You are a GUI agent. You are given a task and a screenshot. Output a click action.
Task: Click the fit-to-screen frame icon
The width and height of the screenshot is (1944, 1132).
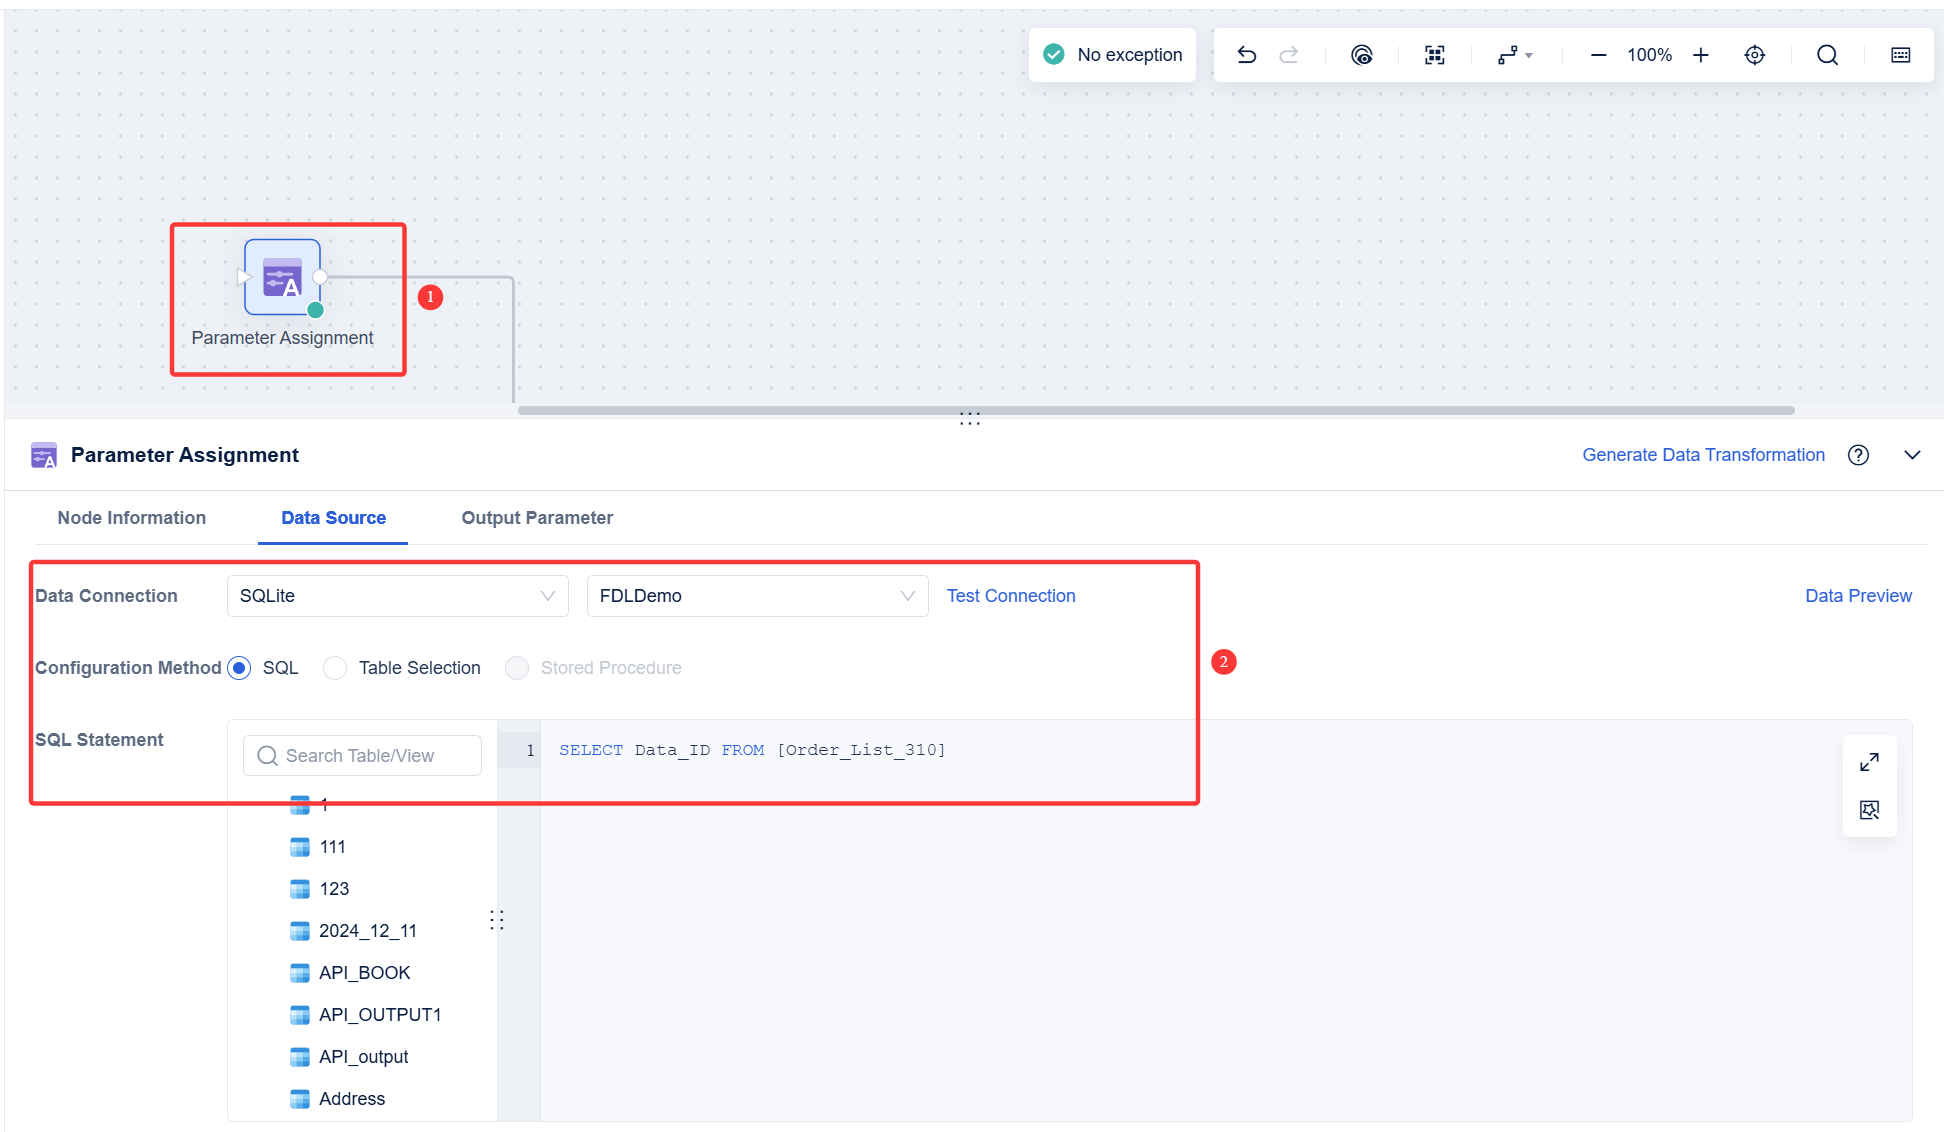pyautogui.click(x=1434, y=55)
